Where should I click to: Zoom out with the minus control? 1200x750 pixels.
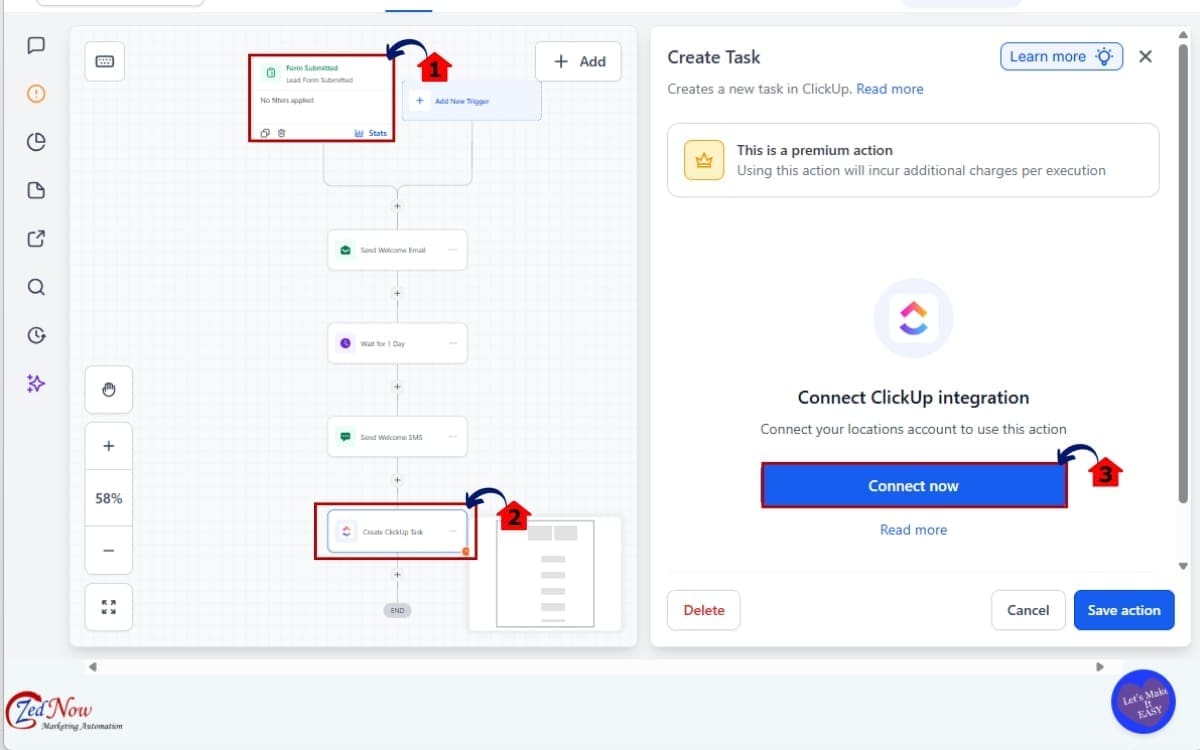click(x=109, y=551)
